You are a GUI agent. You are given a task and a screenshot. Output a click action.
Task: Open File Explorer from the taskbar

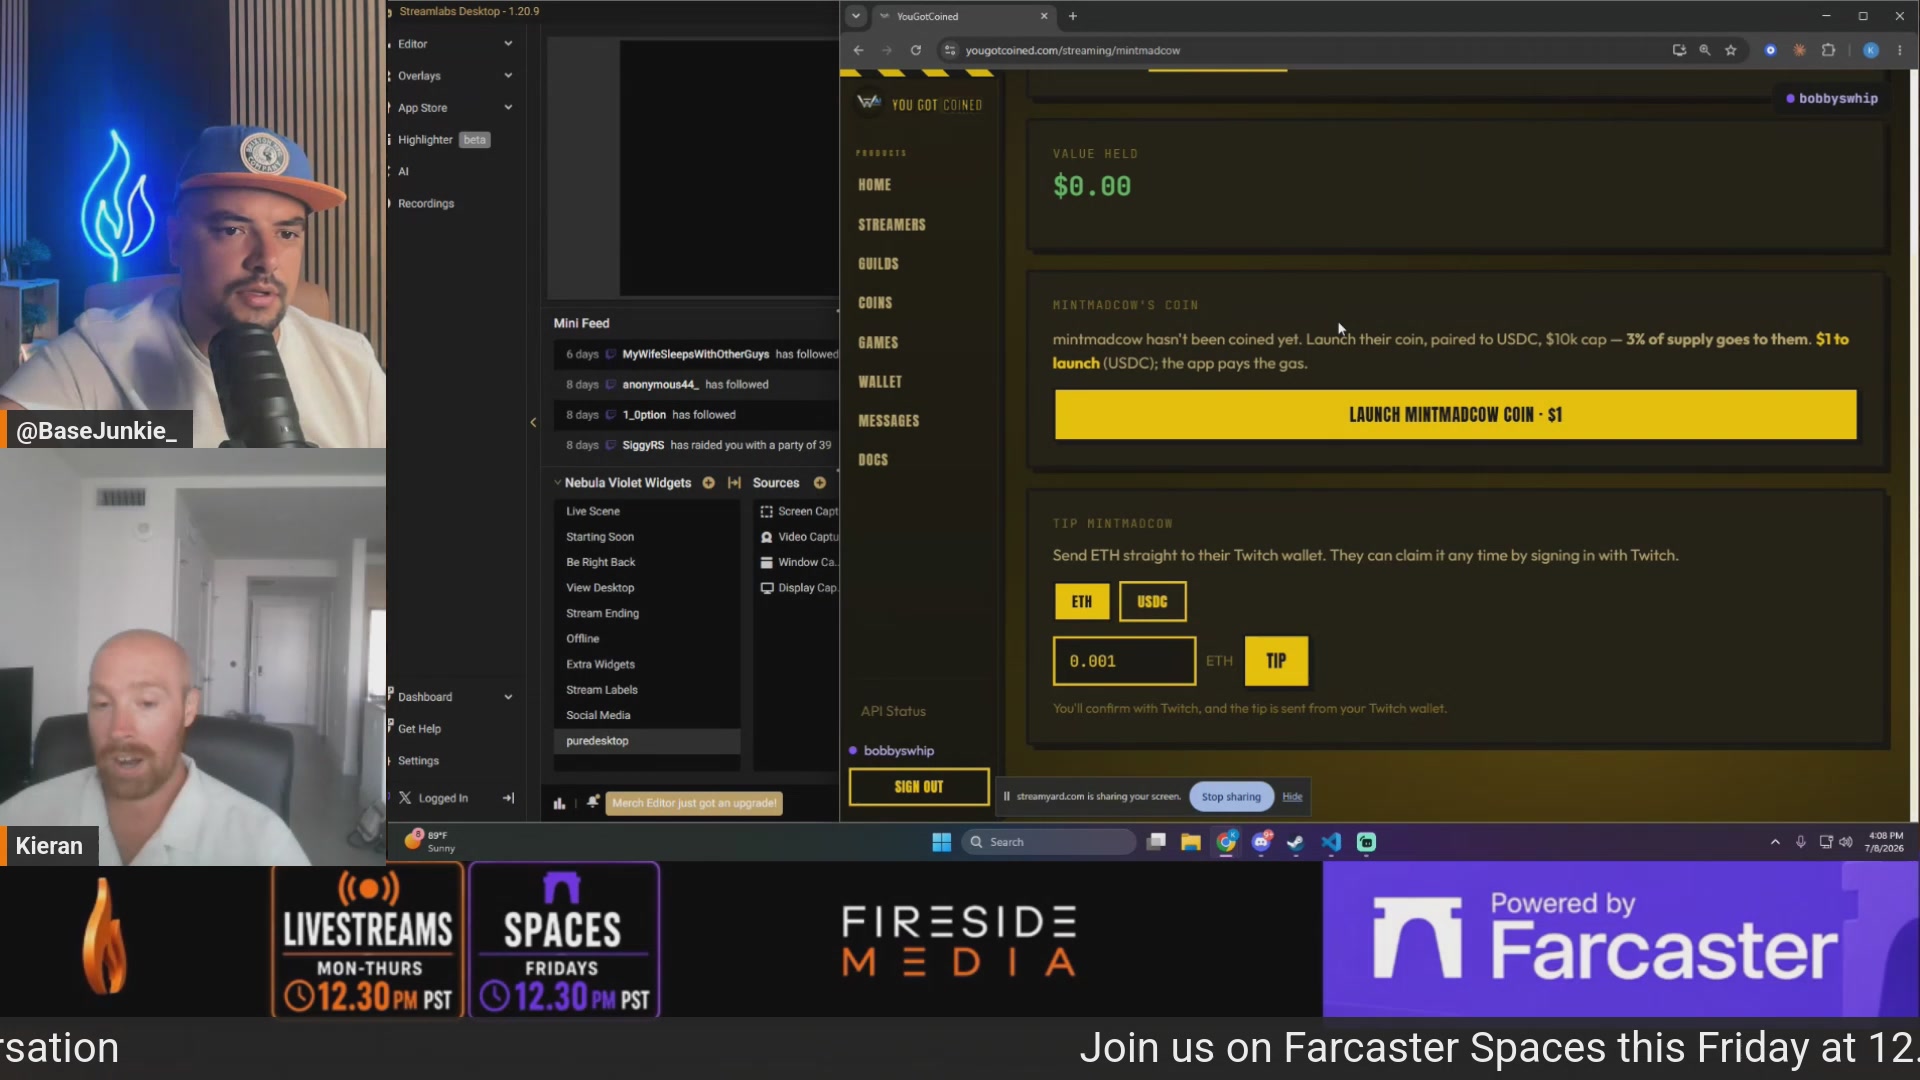(1190, 842)
